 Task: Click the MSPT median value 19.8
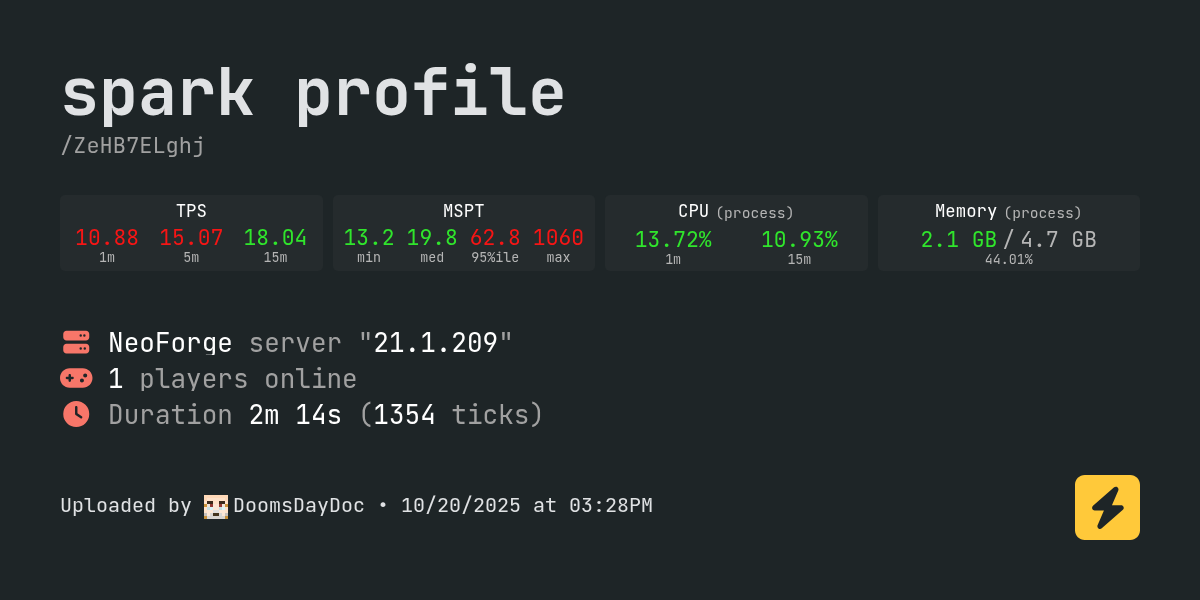click(432, 238)
